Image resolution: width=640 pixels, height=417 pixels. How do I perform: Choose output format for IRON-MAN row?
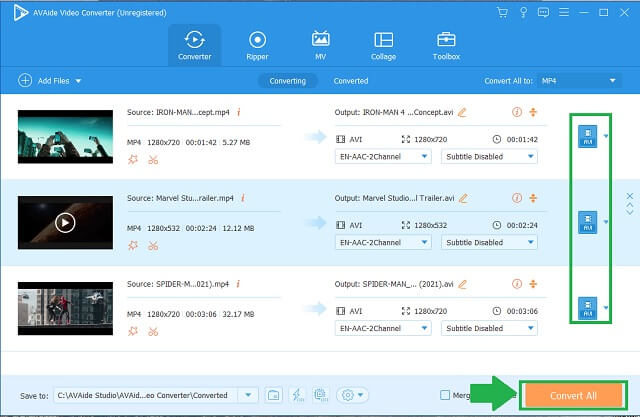pos(588,136)
